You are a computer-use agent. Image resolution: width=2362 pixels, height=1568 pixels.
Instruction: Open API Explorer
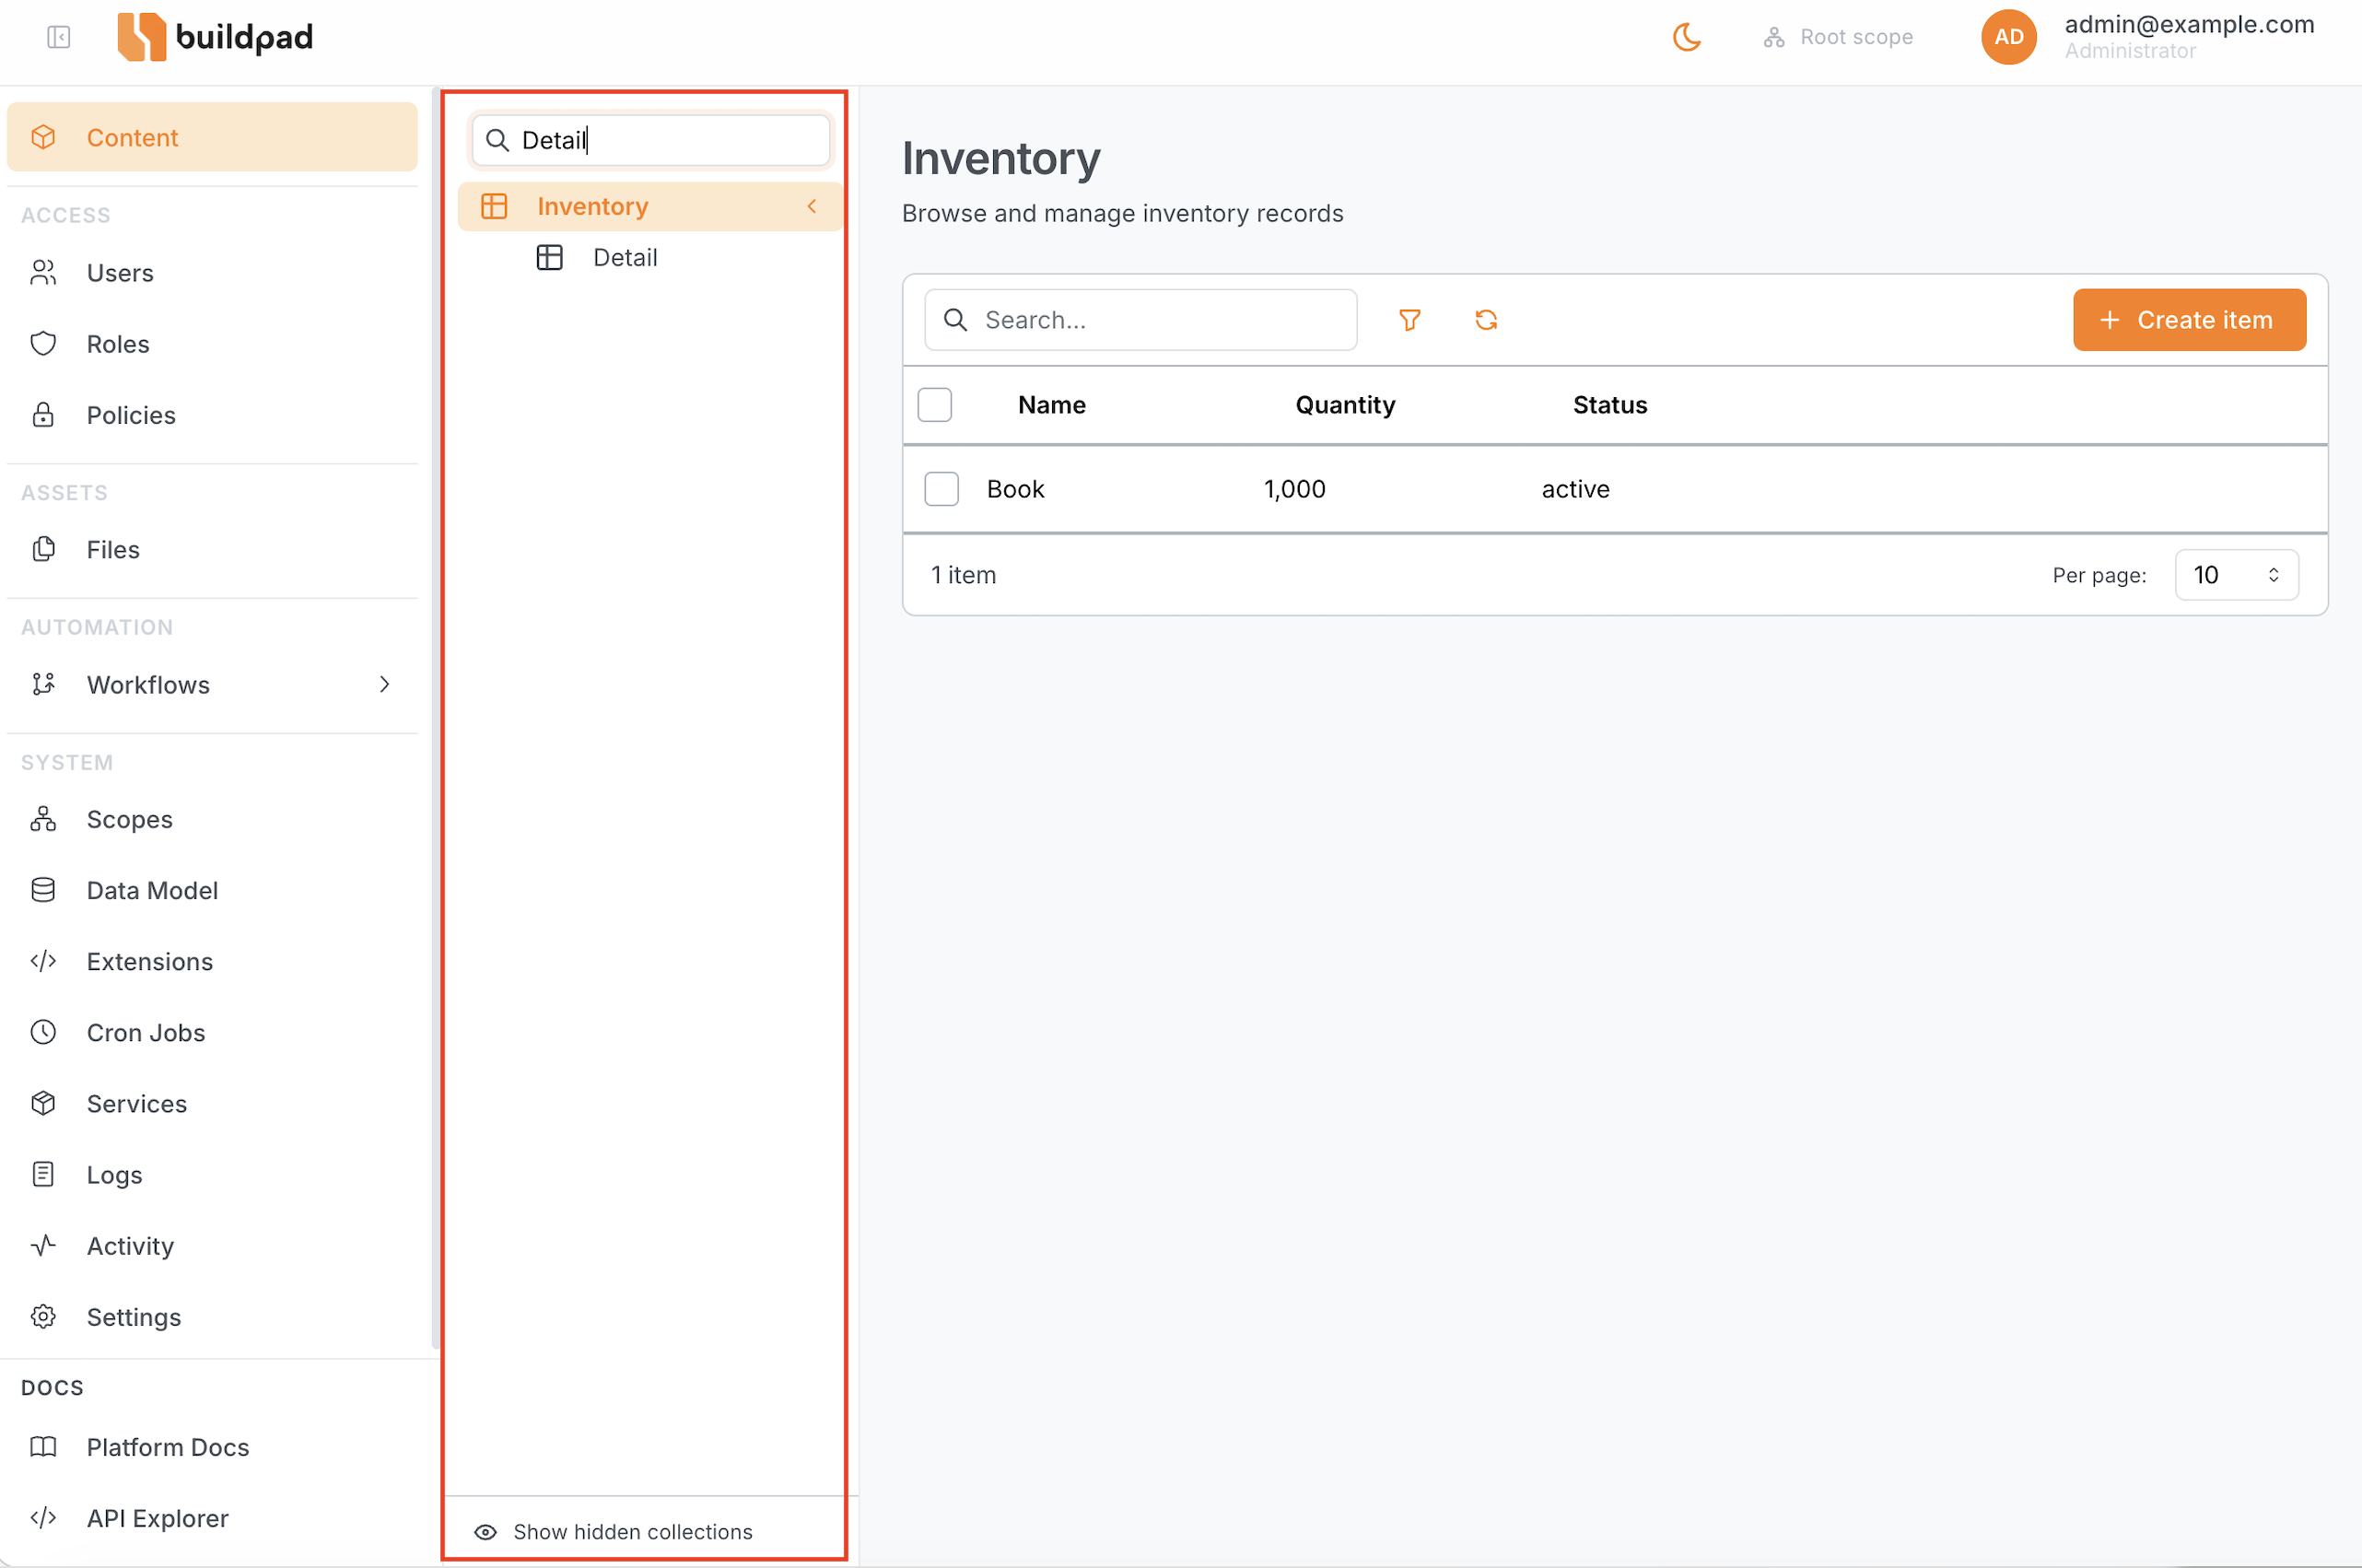click(x=212, y=1519)
